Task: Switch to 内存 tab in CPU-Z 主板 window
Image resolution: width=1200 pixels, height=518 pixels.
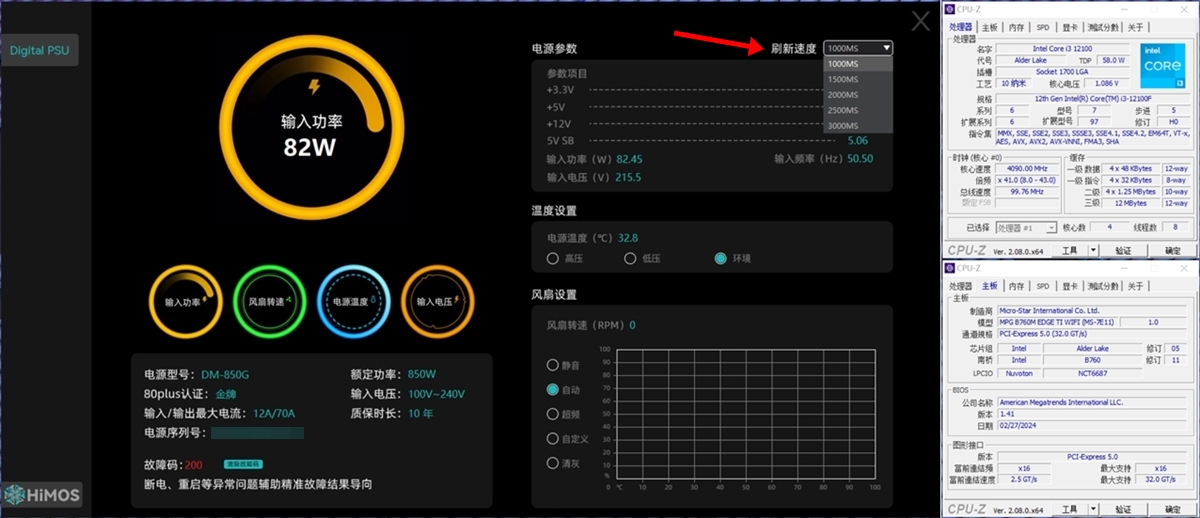Action: point(1016,286)
